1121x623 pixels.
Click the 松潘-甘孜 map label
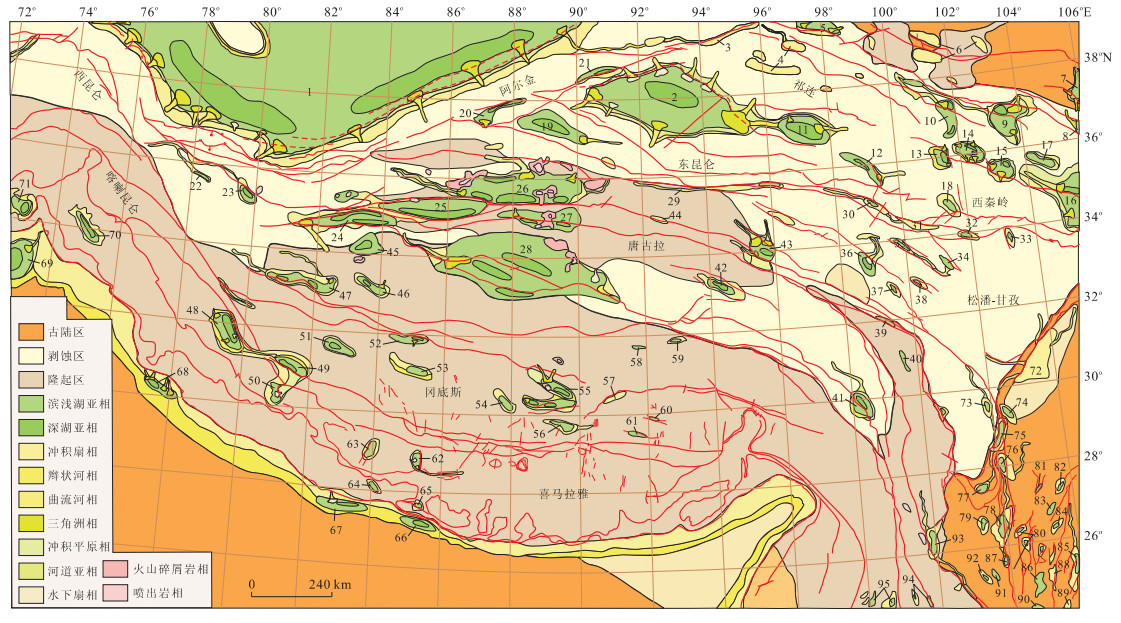[992, 300]
